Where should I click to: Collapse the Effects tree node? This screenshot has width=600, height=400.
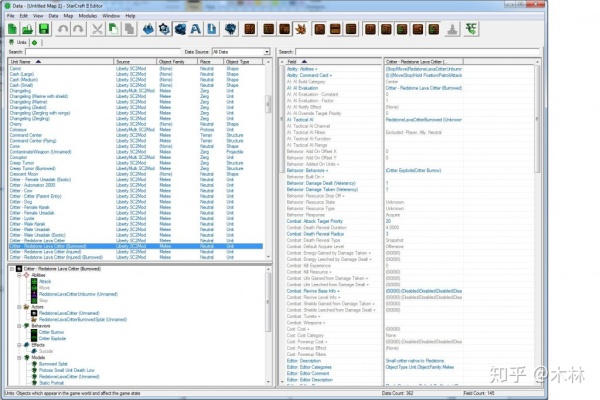click(19, 345)
